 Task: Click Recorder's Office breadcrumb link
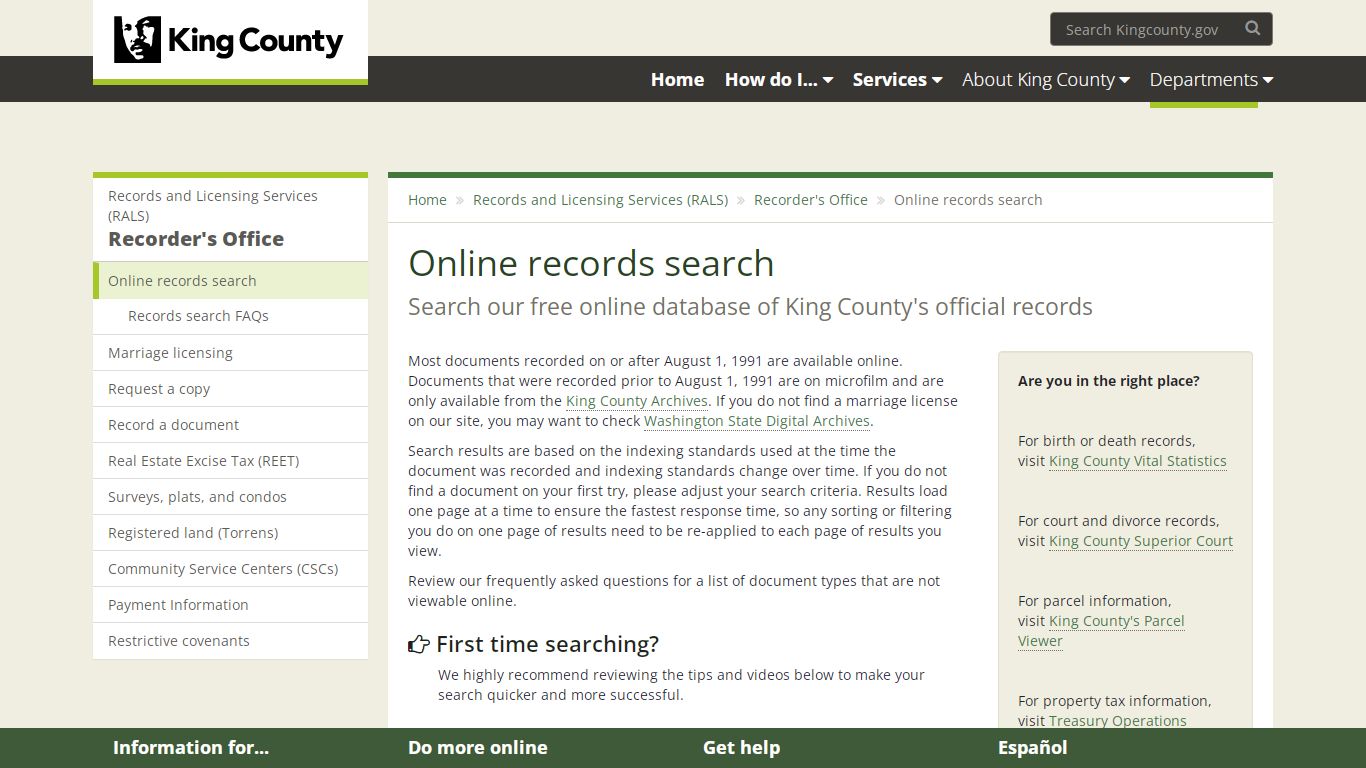point(811,200)
